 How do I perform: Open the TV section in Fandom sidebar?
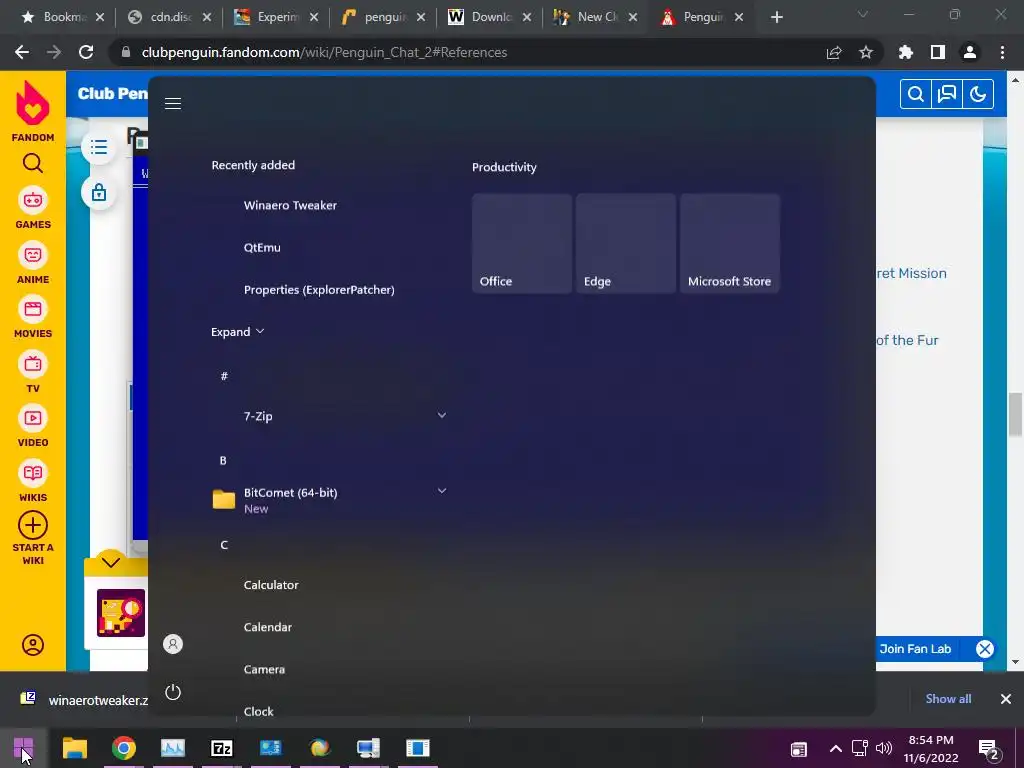coord(33,373)
